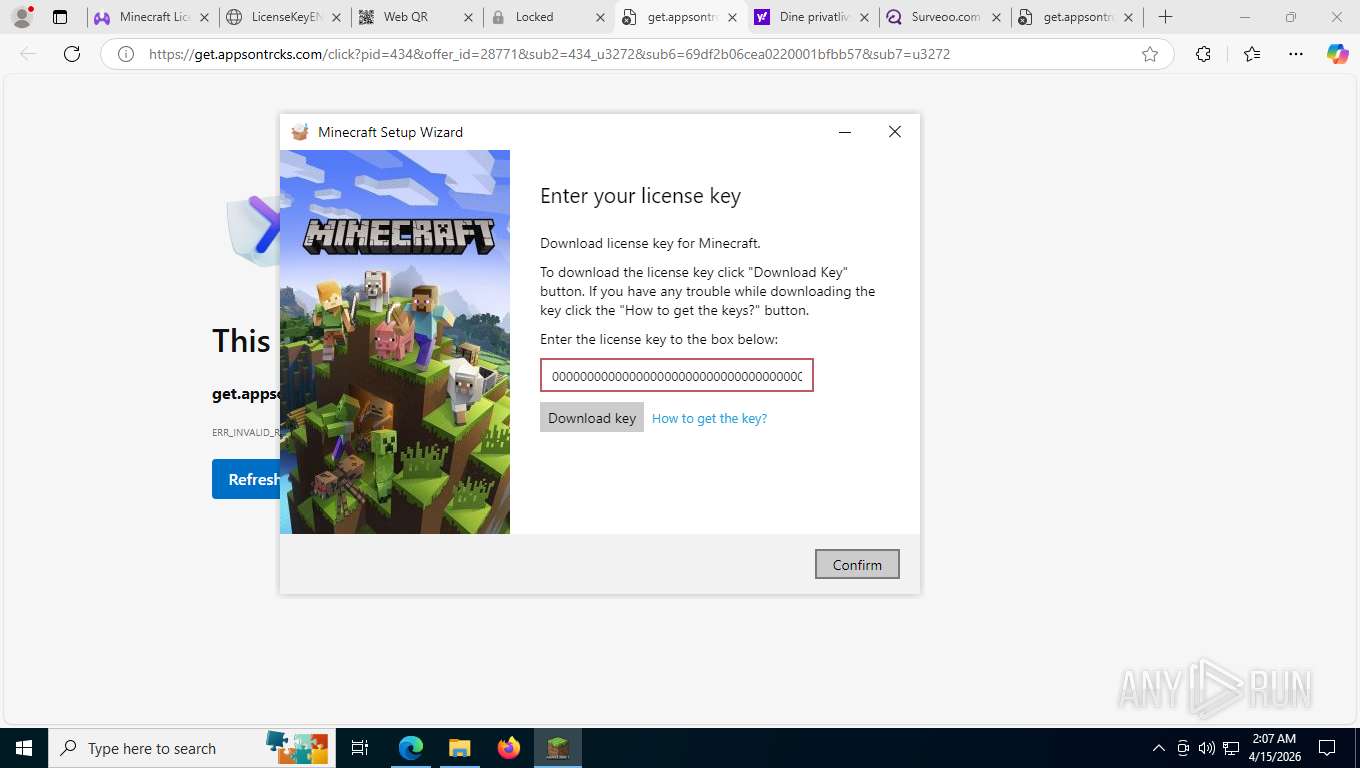Open the browser profile icon
The width and height of the screenshot is (1360, 768).
pos(21,17)
